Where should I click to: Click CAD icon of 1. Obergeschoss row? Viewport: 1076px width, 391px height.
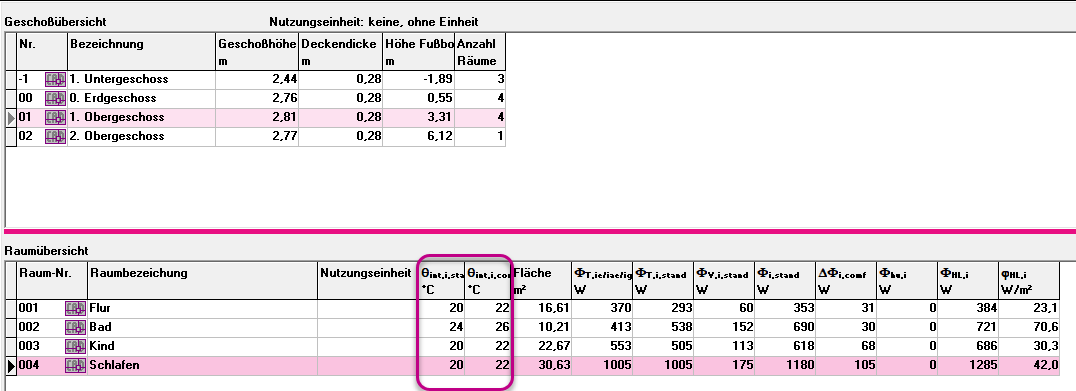pyautogui.click(x=56, y=117)
